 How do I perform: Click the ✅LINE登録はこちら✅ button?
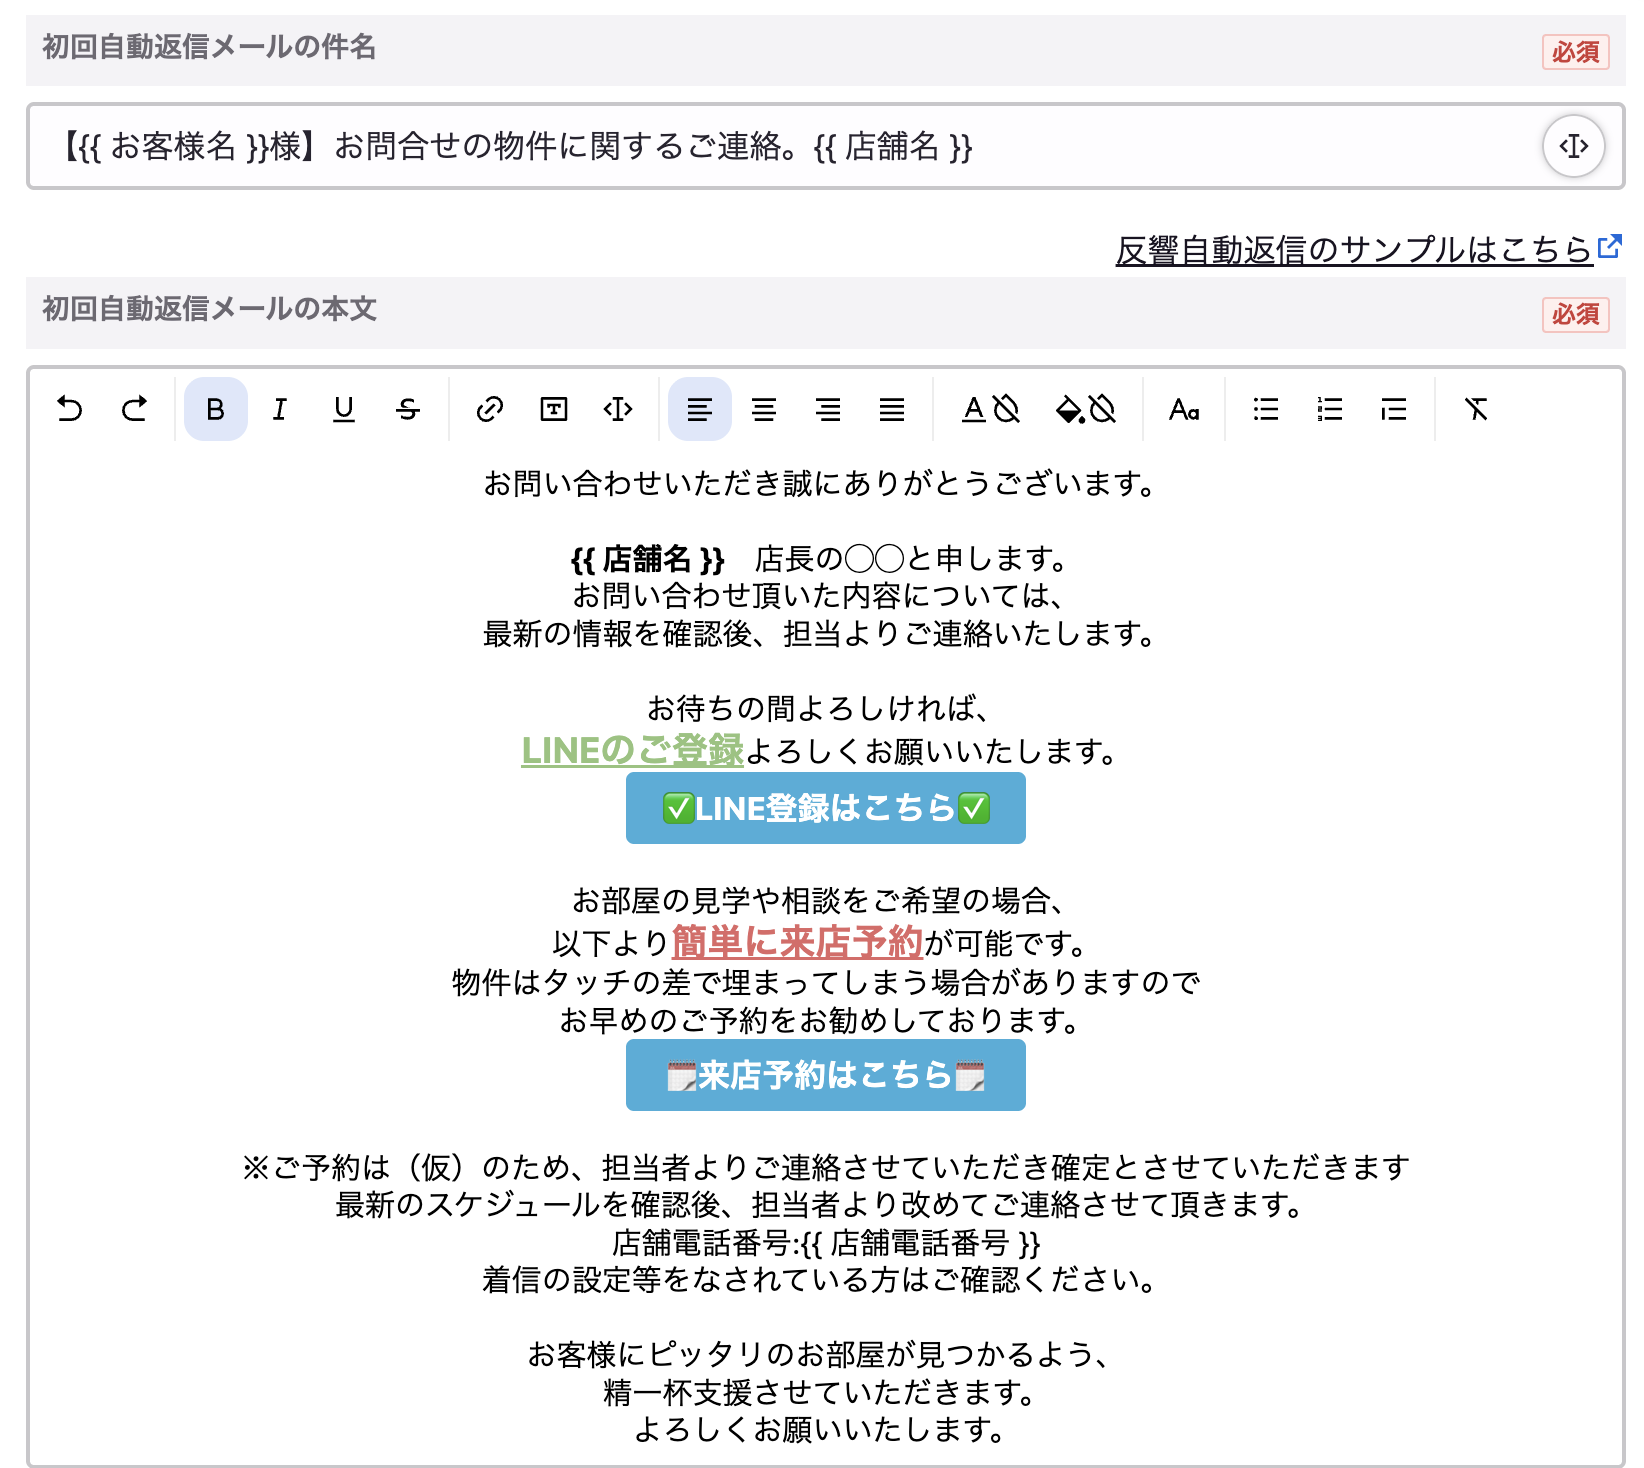point(826,808)
